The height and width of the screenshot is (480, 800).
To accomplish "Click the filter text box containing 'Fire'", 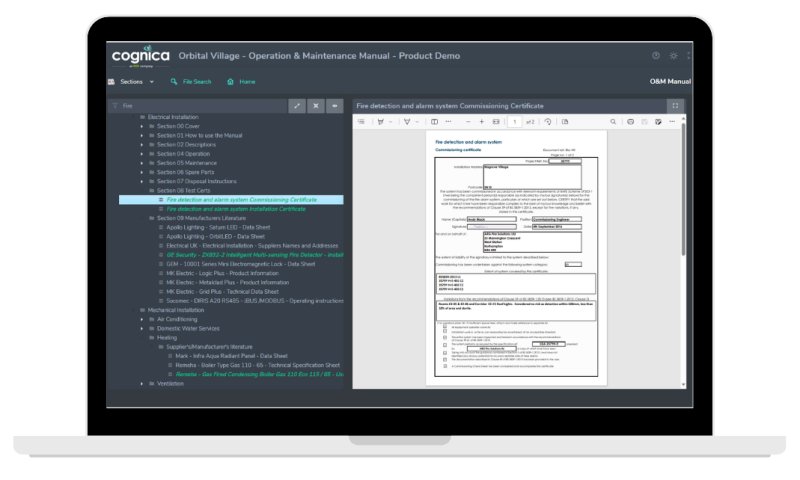I will [x=200, y=105].
